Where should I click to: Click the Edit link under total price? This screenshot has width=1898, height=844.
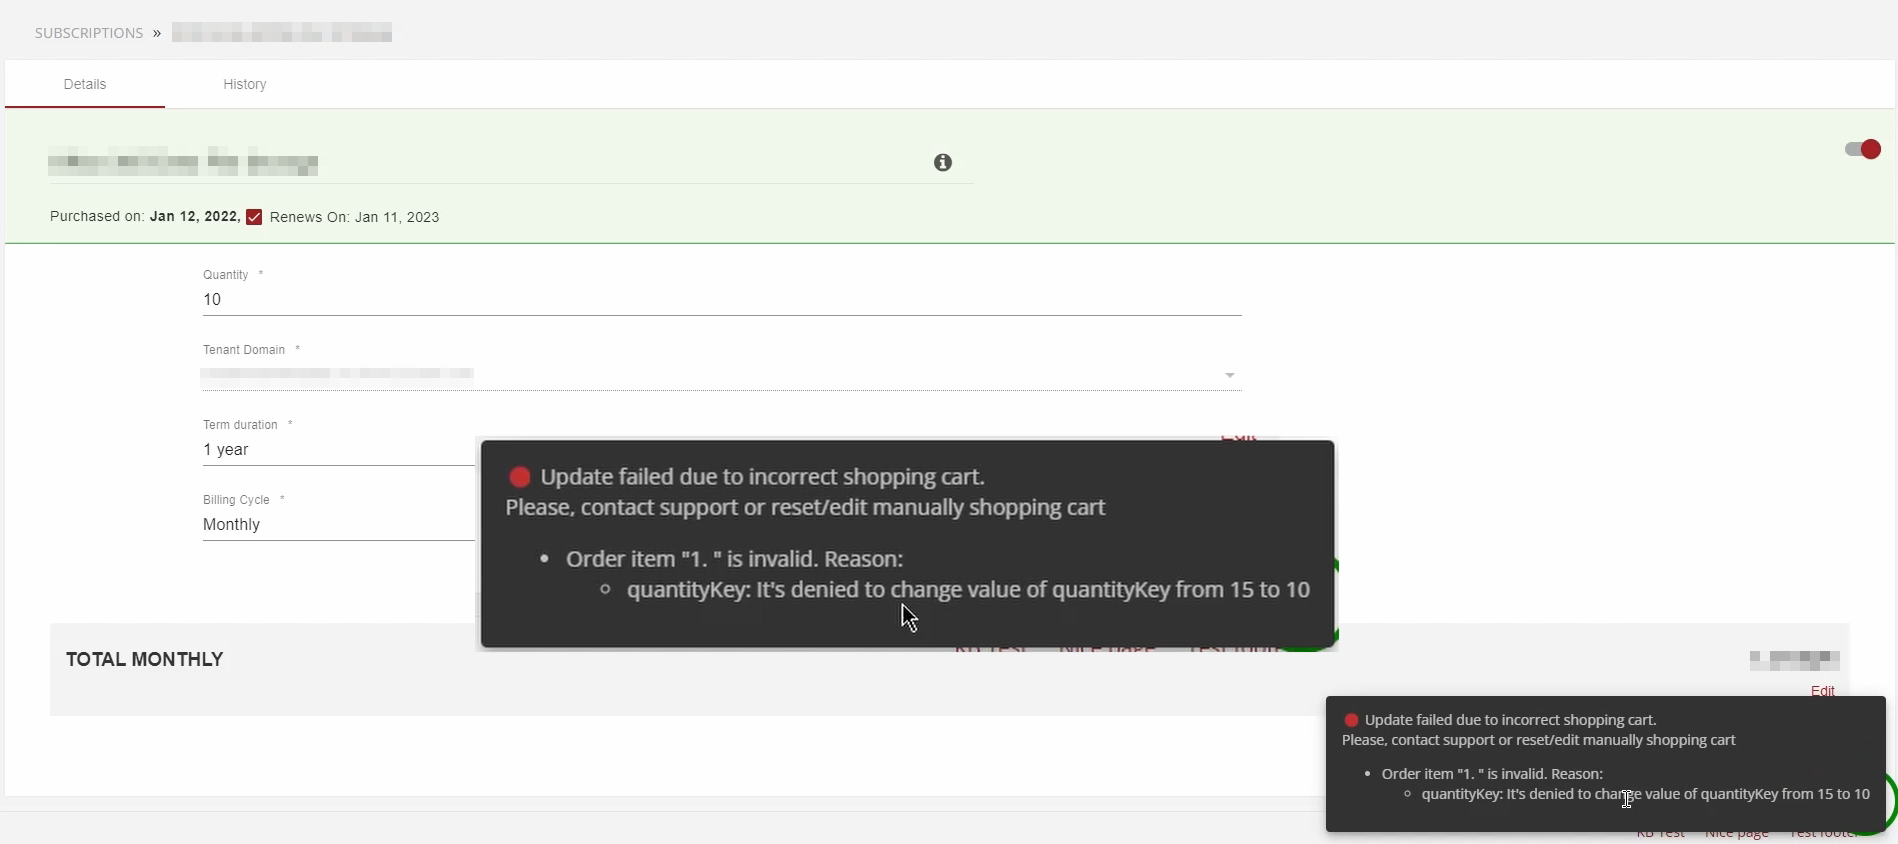pyautogui.click(x=1822, y=691)
